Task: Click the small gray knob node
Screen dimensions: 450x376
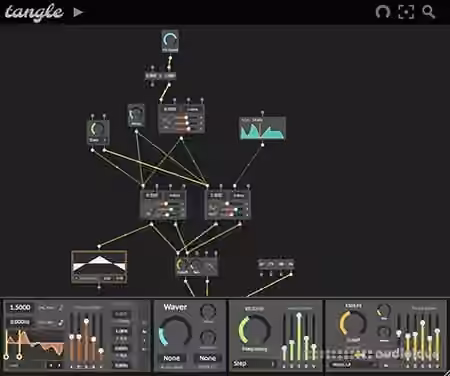Action: pyautogui.click(x=136, y=115)
